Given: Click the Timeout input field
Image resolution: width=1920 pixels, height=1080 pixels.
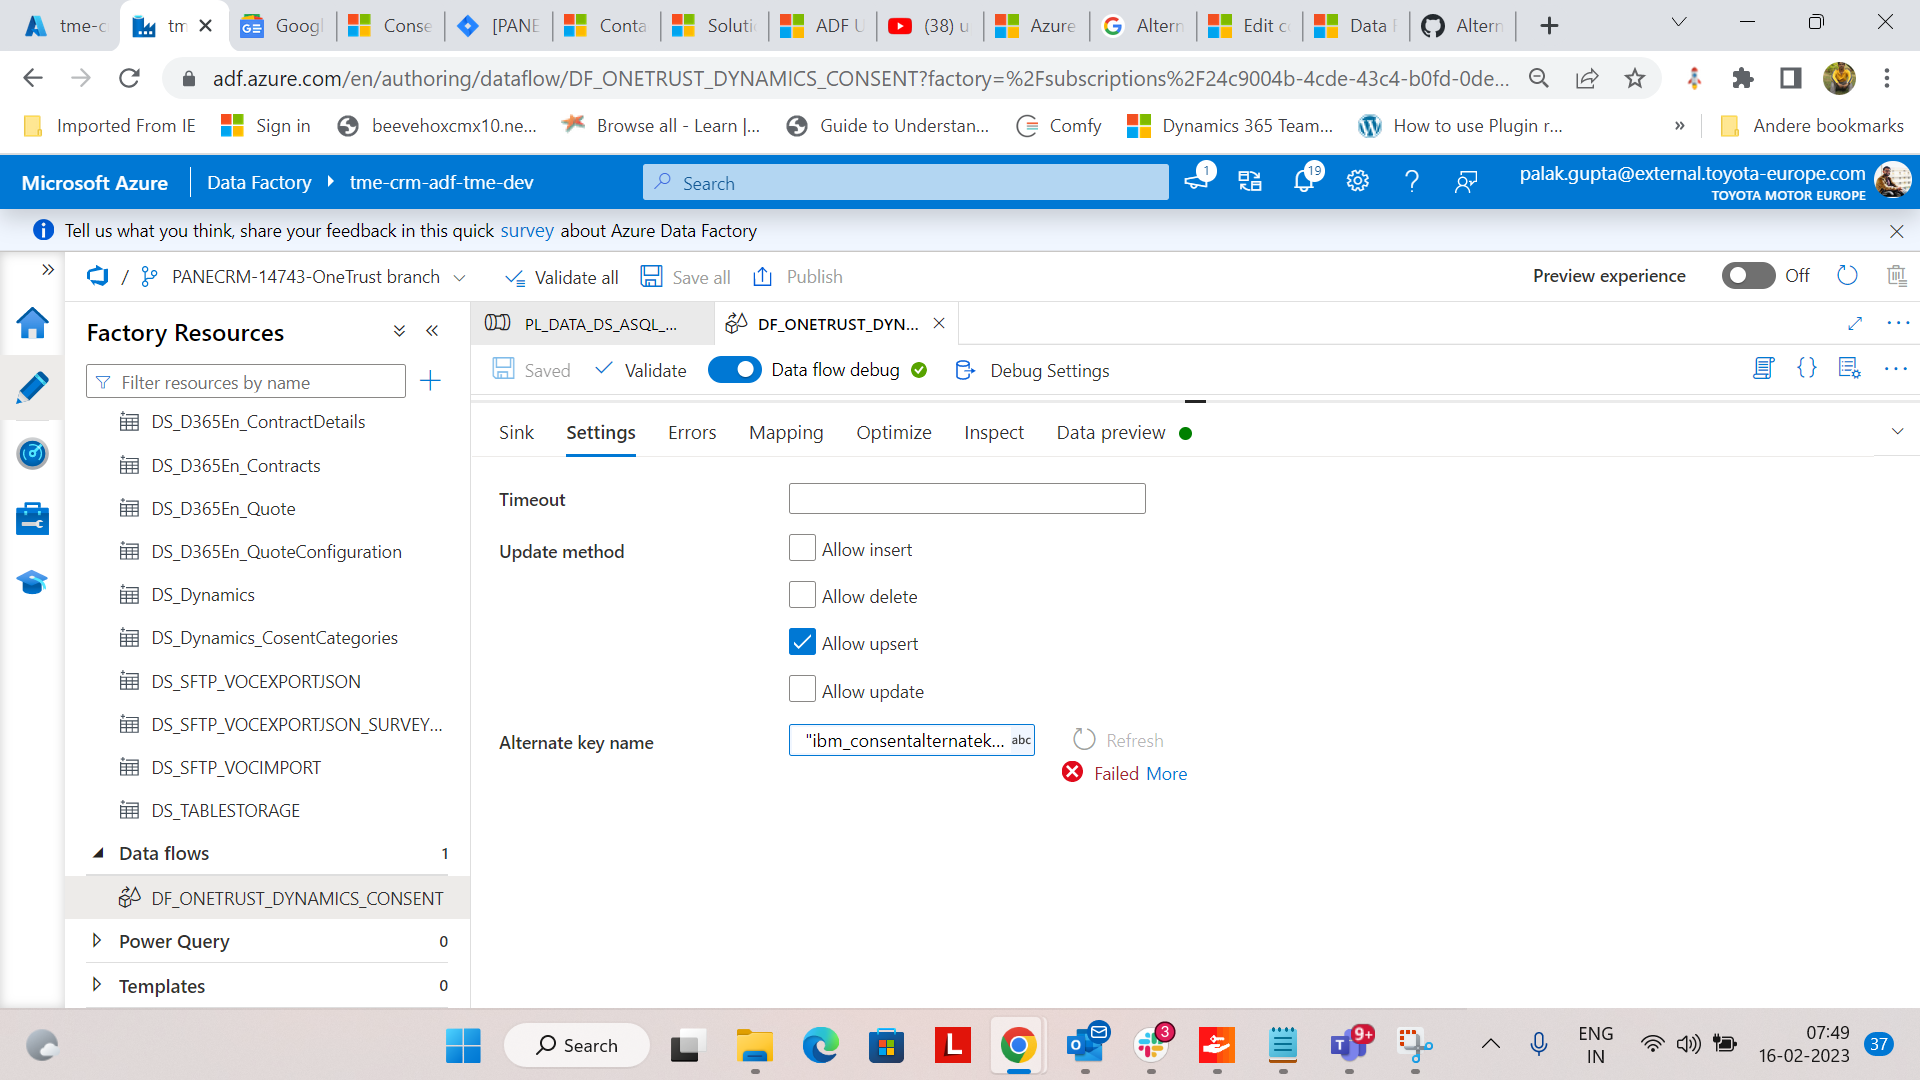Looking at the screenshot, I should pyautogui.click(x=966, y=498).
